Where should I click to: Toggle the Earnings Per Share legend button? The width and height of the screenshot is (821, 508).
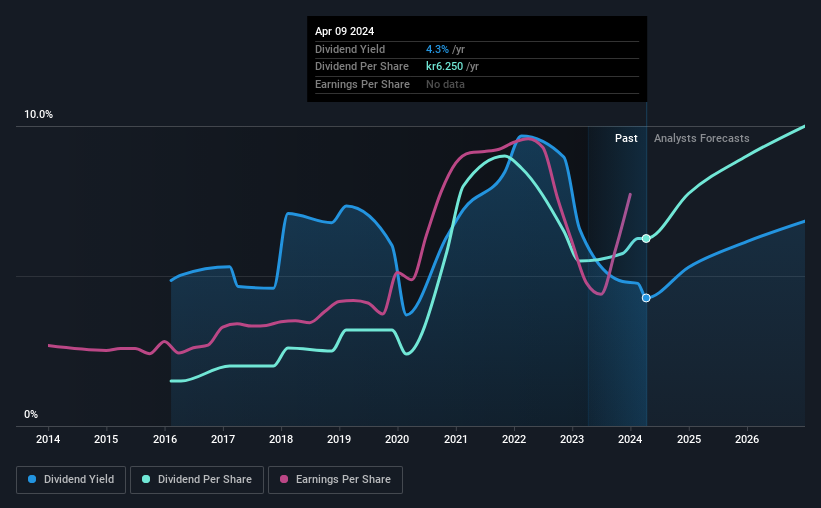tap(335, 480)
